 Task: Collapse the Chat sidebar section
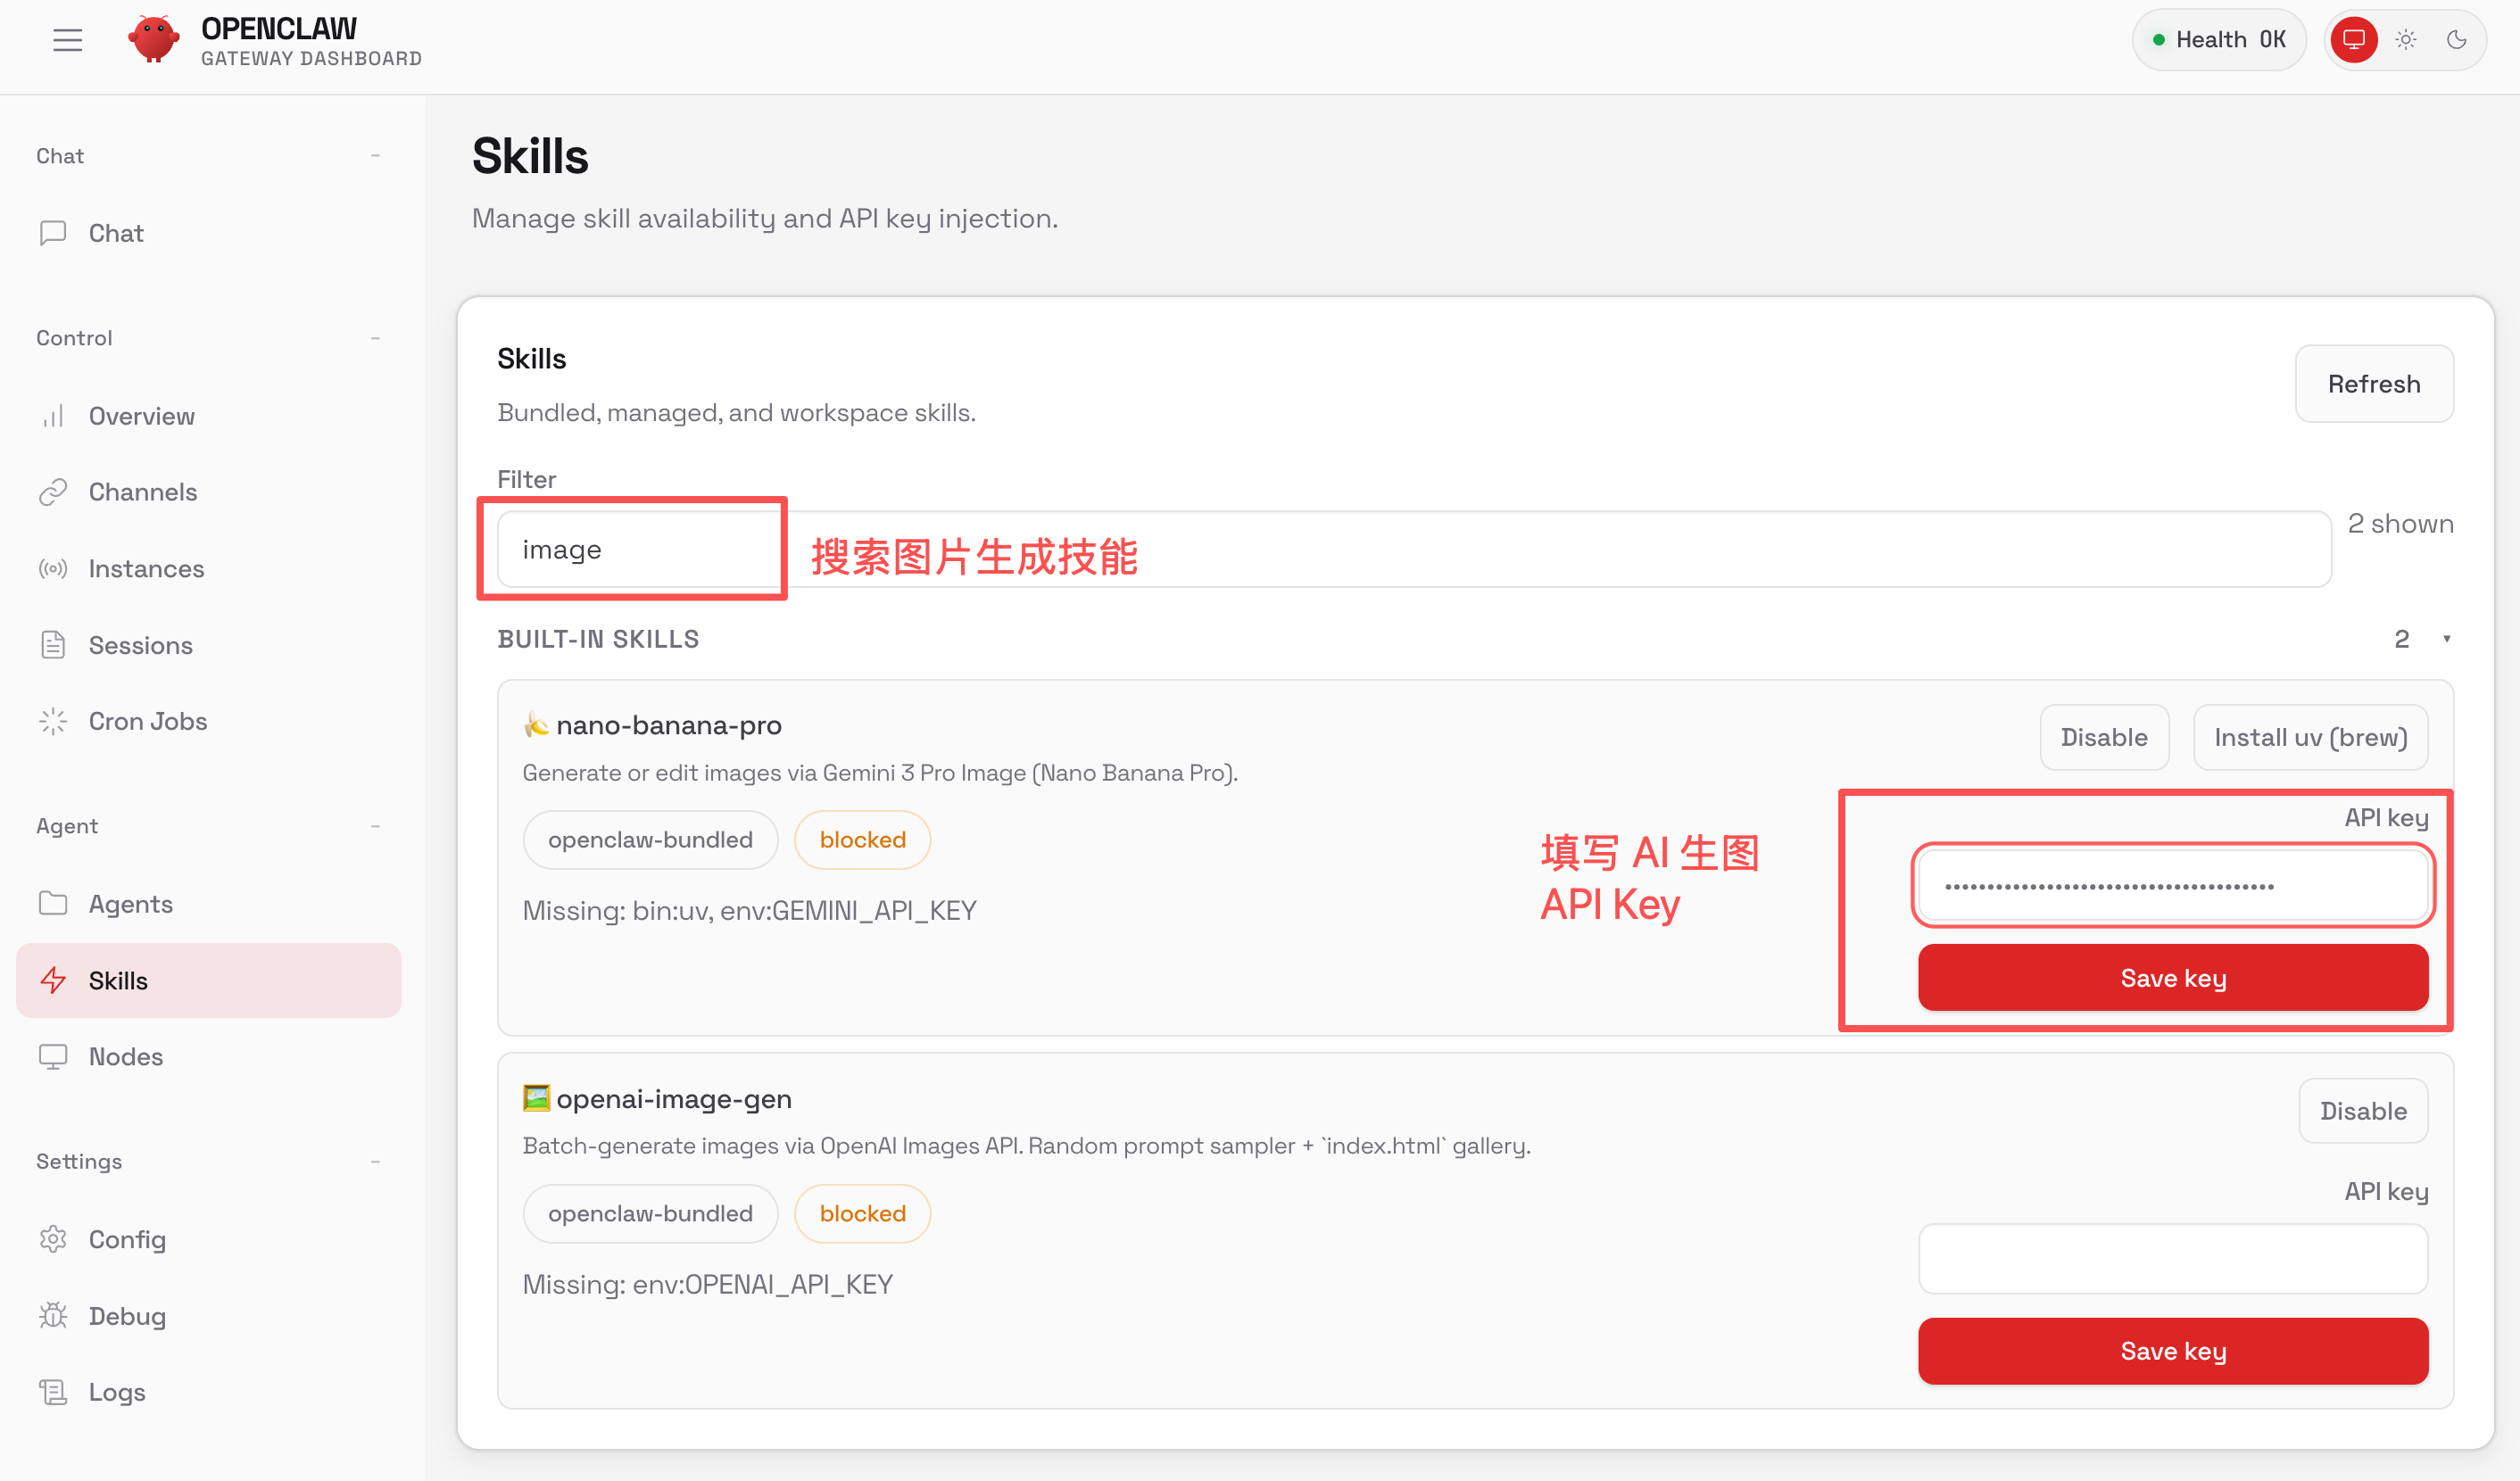375,156
